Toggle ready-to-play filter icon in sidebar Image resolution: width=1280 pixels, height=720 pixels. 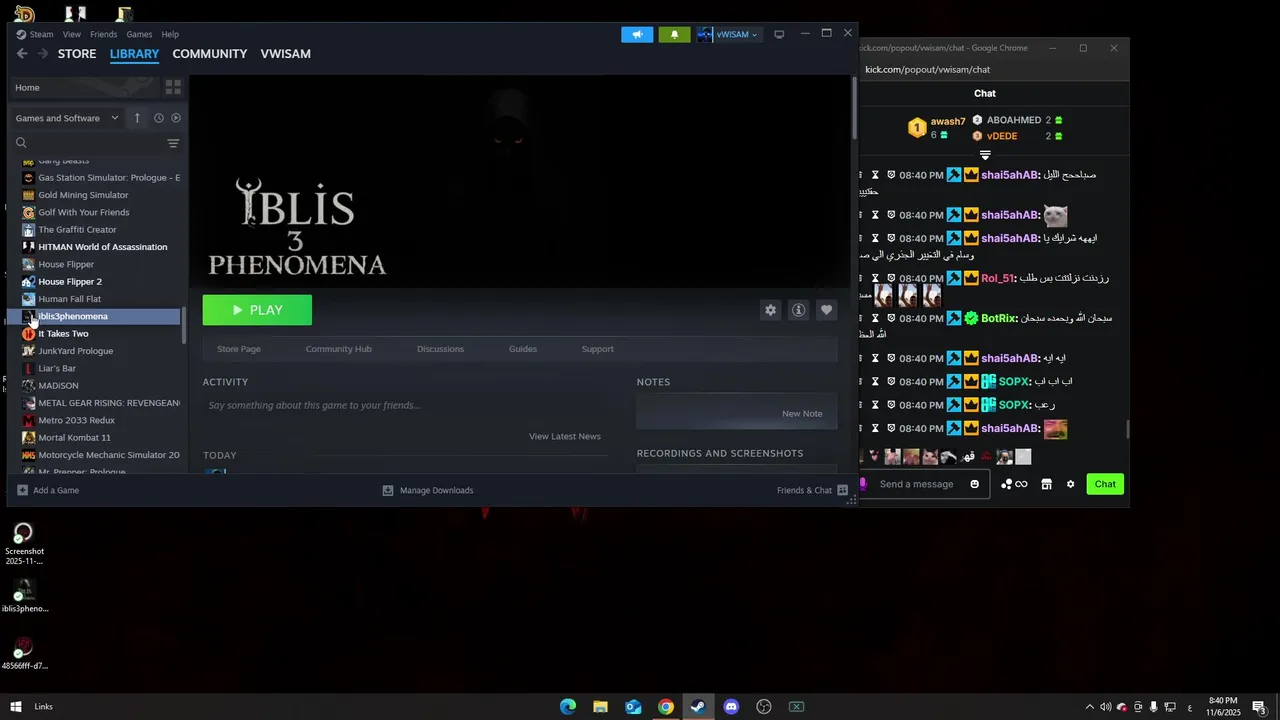pyautogui.click(x=176, y=118)
